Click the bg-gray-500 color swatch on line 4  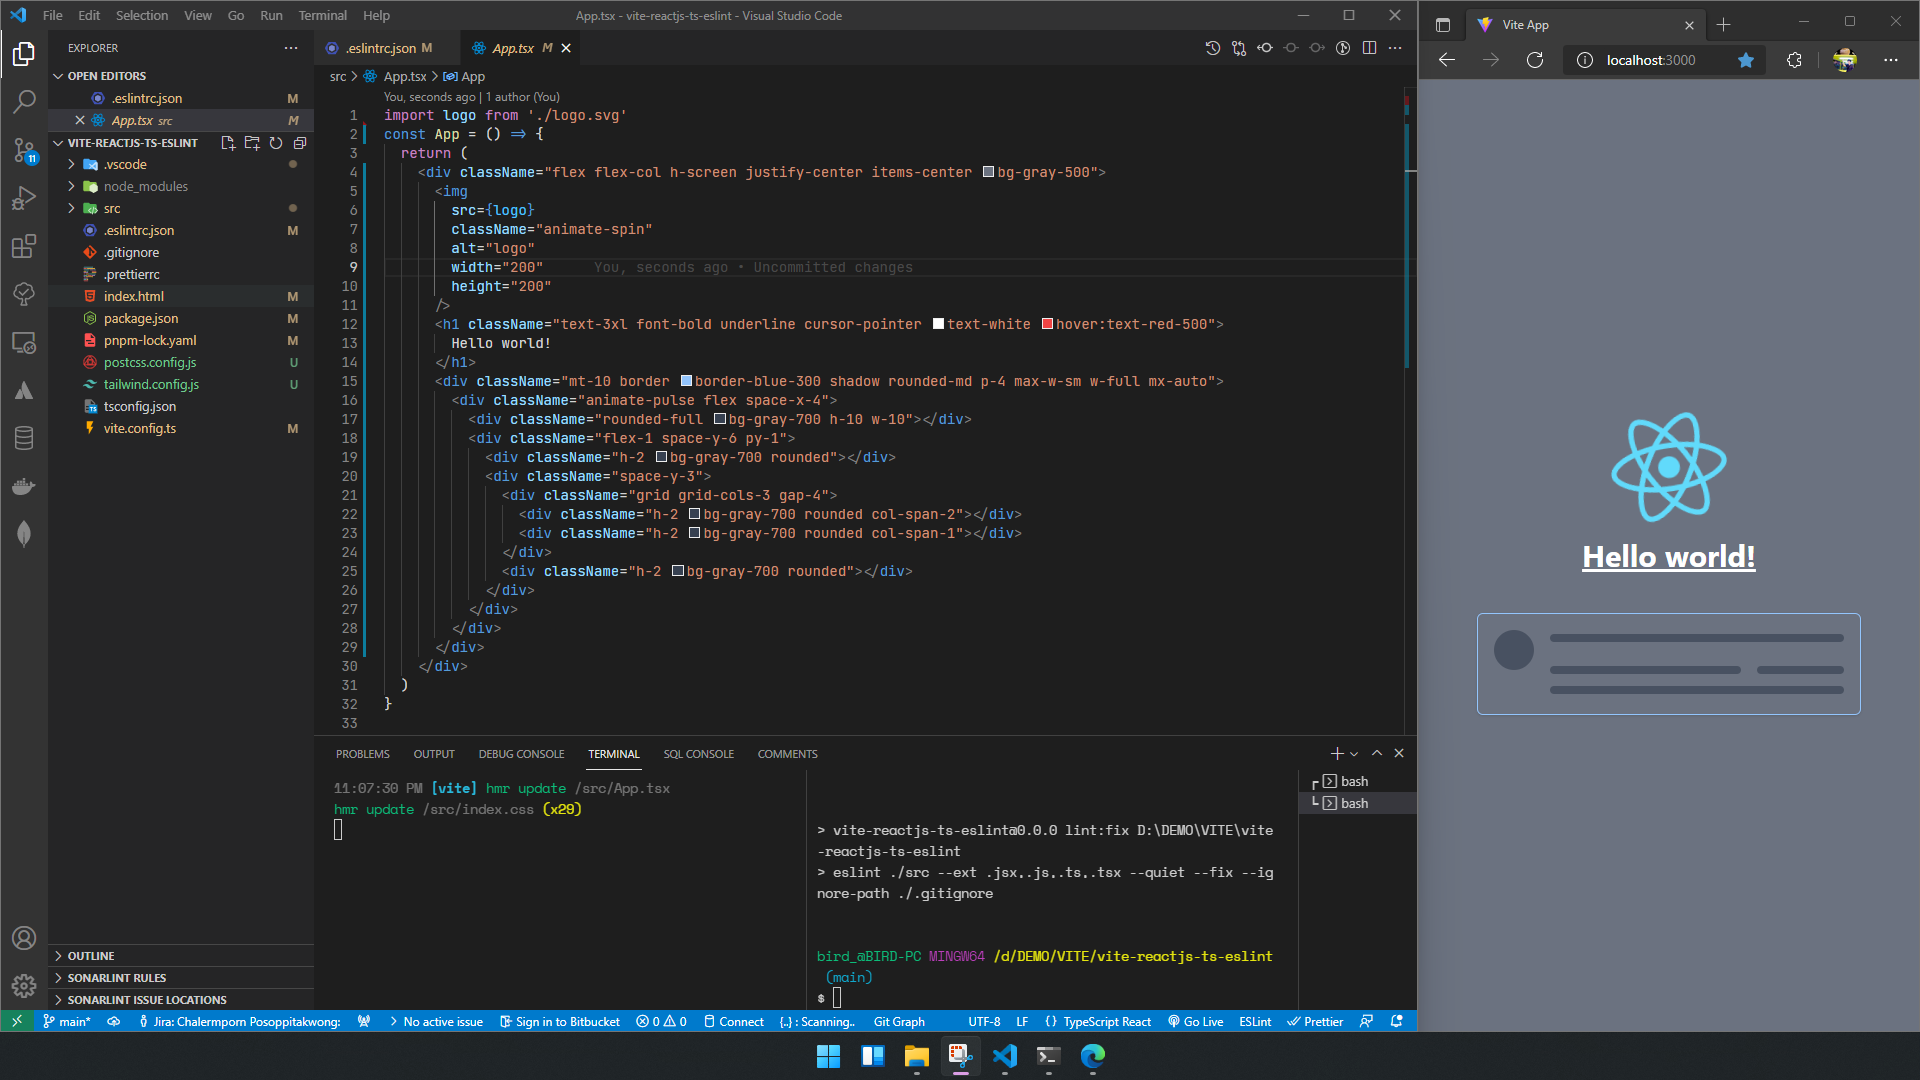988,172
